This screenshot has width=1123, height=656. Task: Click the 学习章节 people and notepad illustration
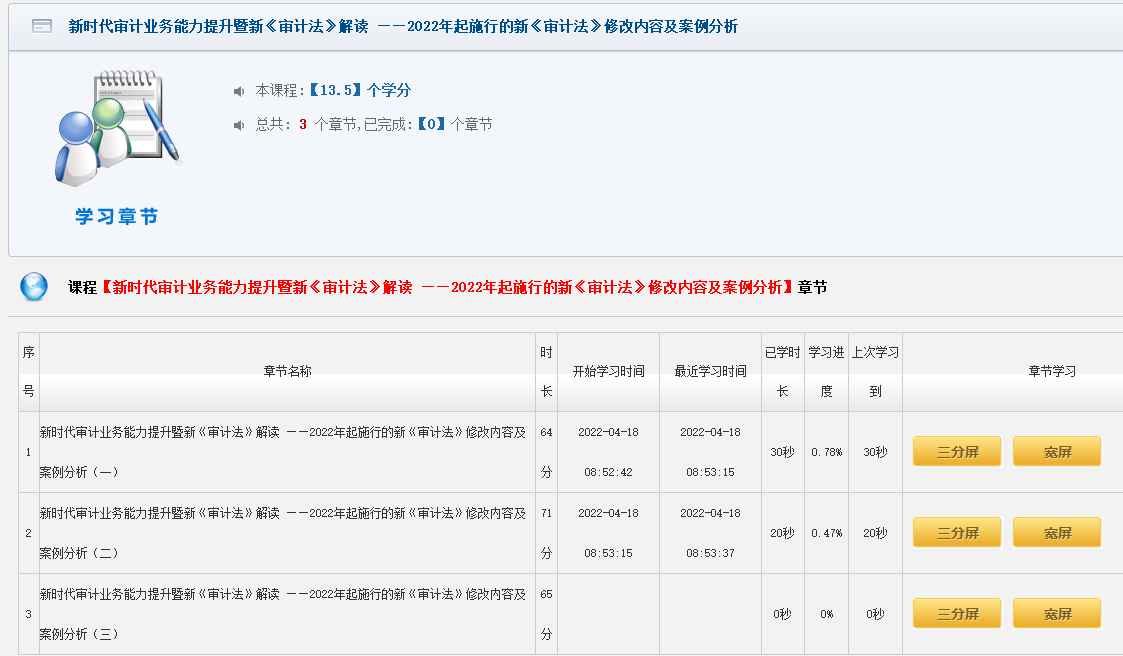[x=119, y=130]
